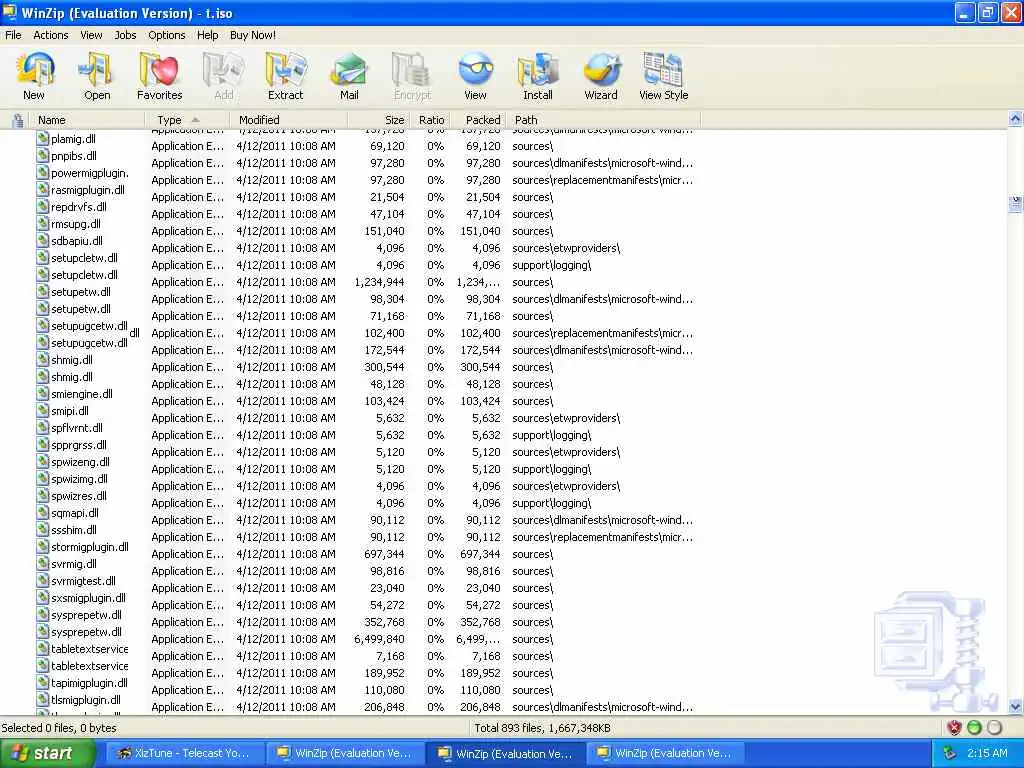Select the rmsupg.dll file icon

point(43,223)
